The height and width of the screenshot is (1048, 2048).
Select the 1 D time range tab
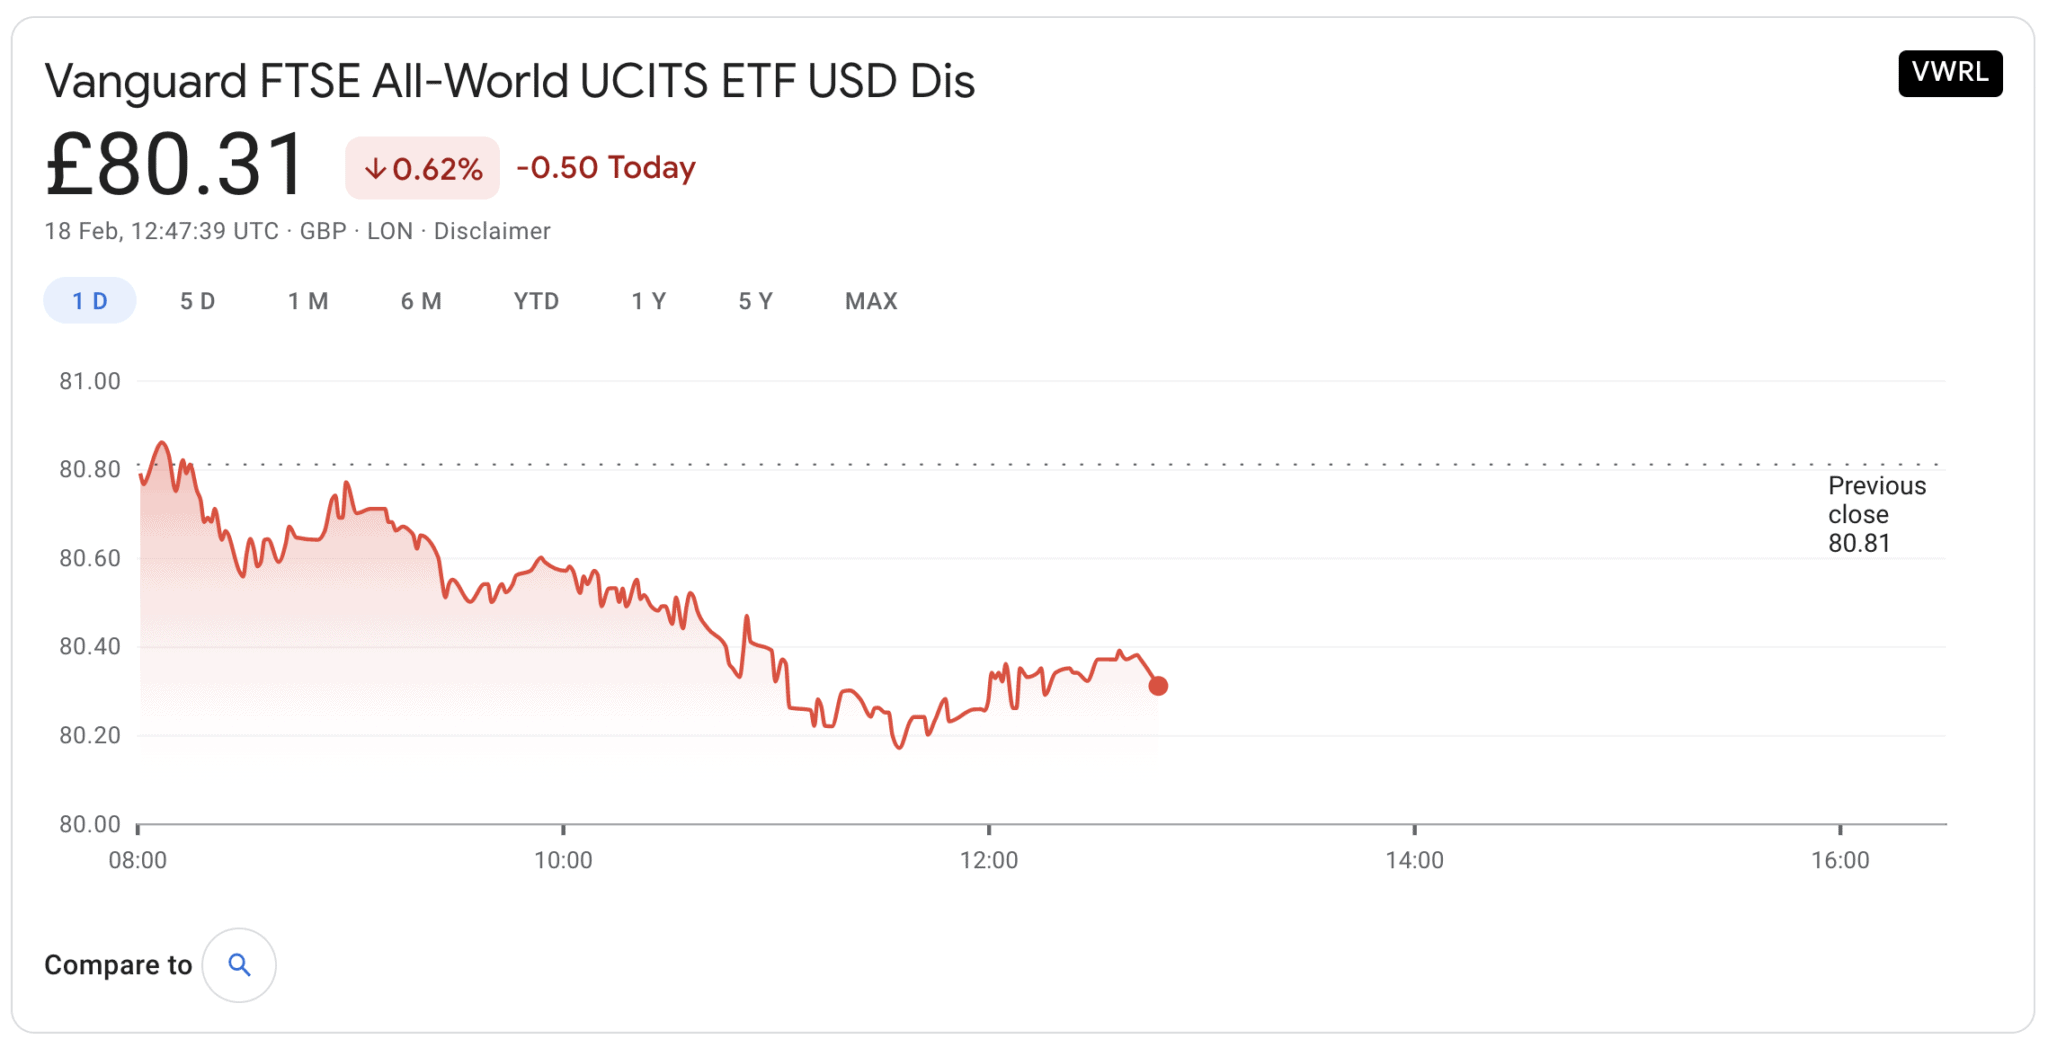tap(90, 301)
